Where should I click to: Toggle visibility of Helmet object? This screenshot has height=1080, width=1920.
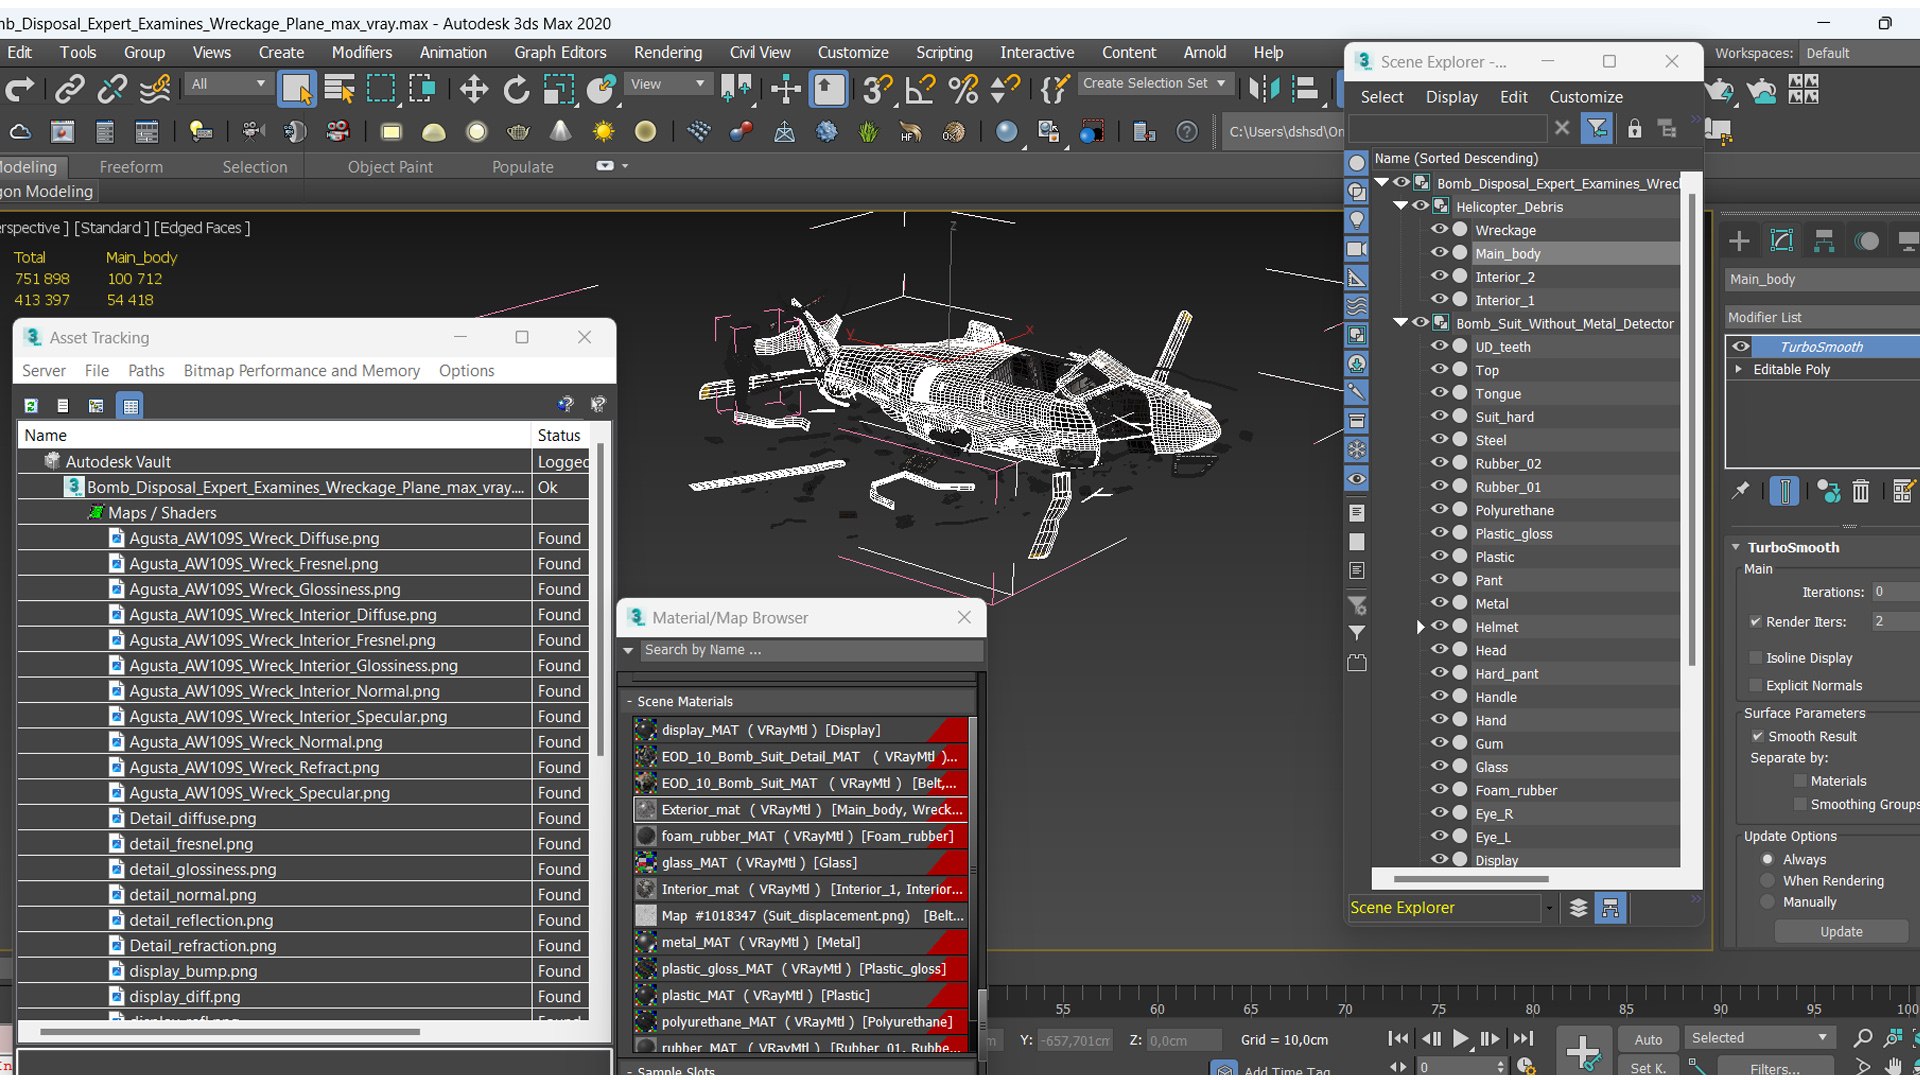coord(1439,626)
